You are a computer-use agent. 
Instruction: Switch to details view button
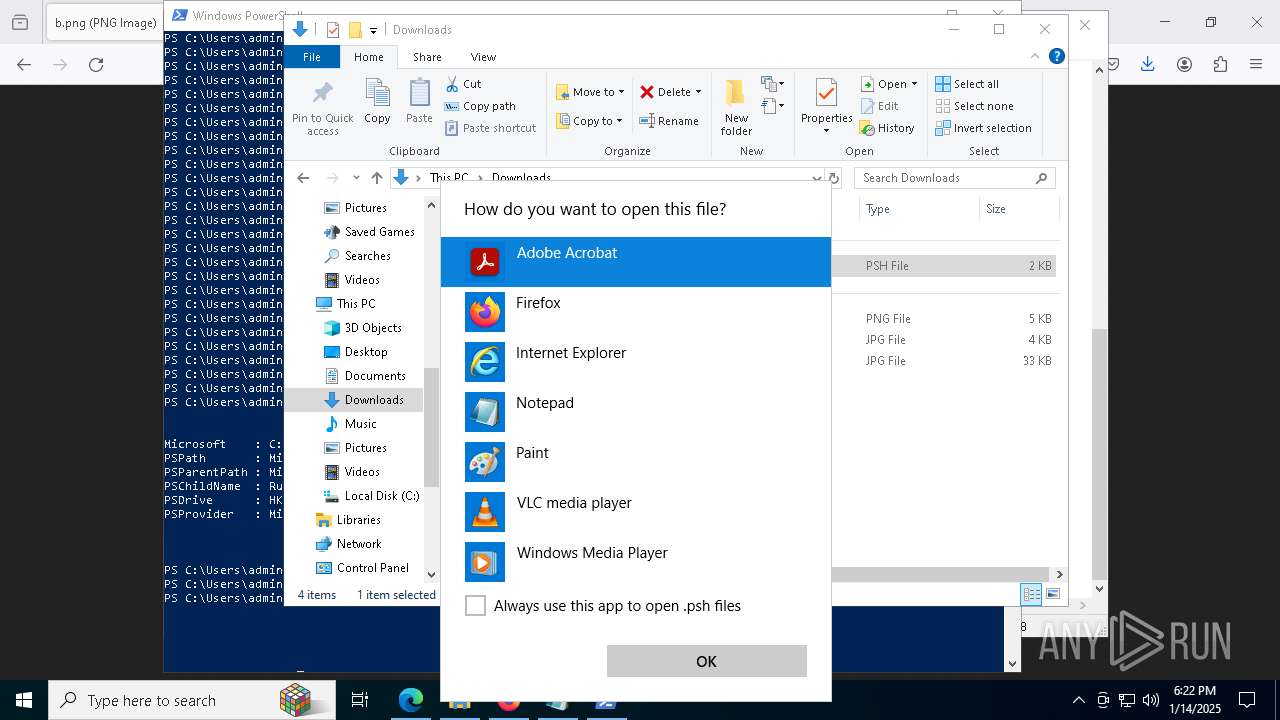coord(1031,594)
